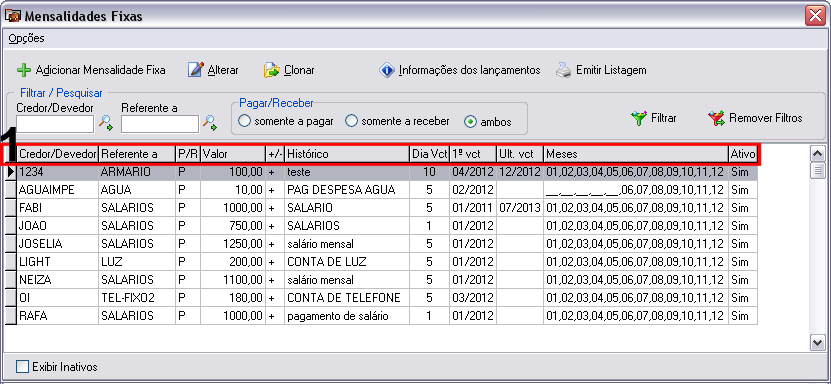Select the NEIZA creditor cell

58,280
